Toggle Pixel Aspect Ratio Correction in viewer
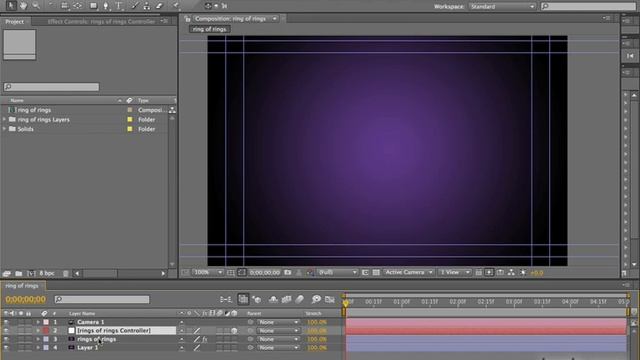 [478, 272]
